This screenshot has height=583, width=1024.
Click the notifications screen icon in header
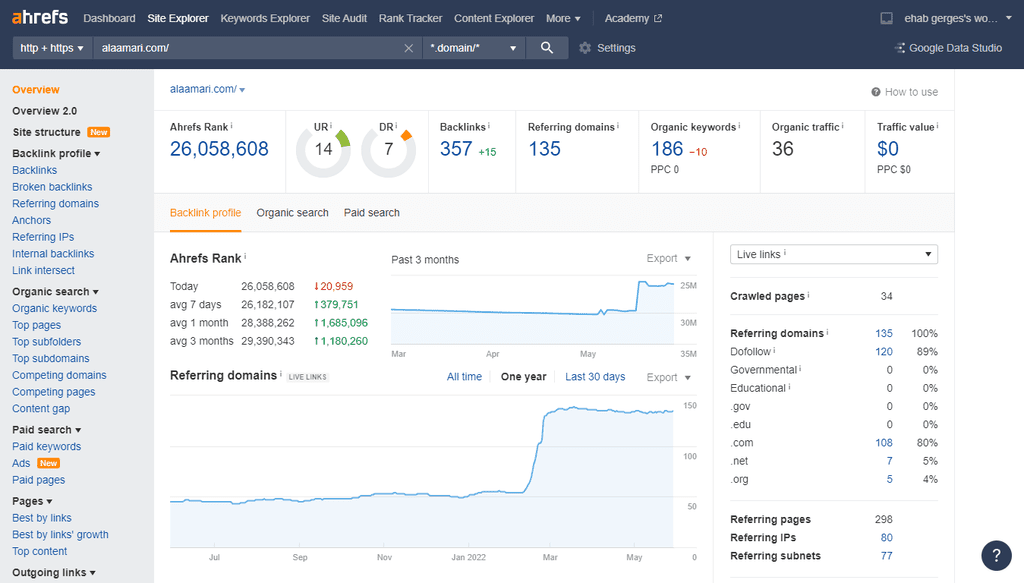[886, 18]
